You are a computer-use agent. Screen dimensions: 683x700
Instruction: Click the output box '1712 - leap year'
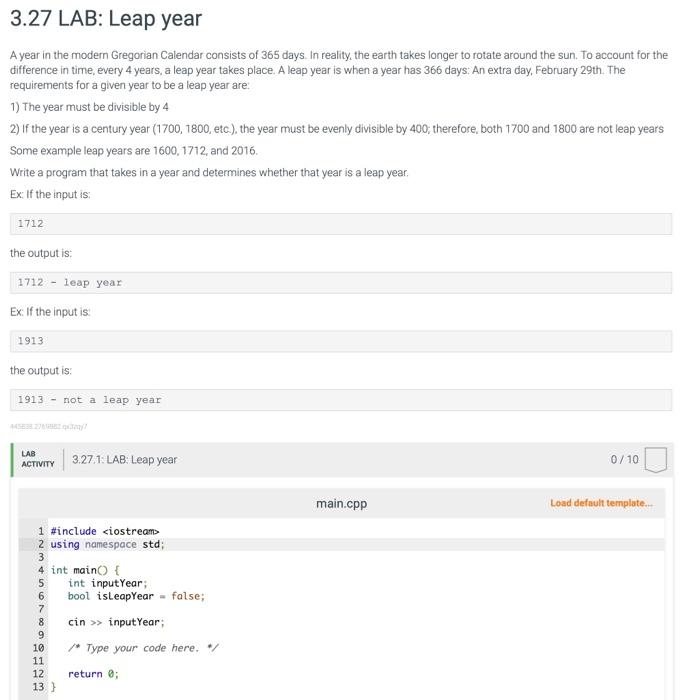341,283
